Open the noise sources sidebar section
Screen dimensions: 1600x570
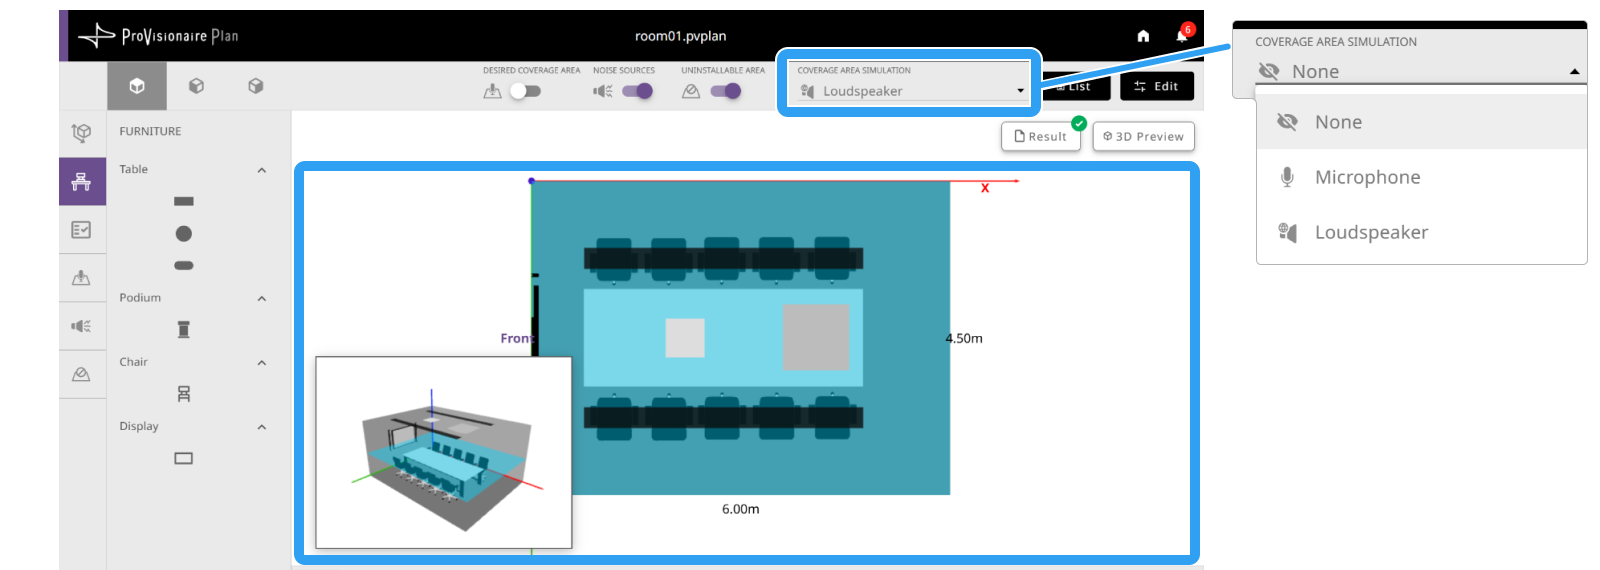(x=82, y=326)
